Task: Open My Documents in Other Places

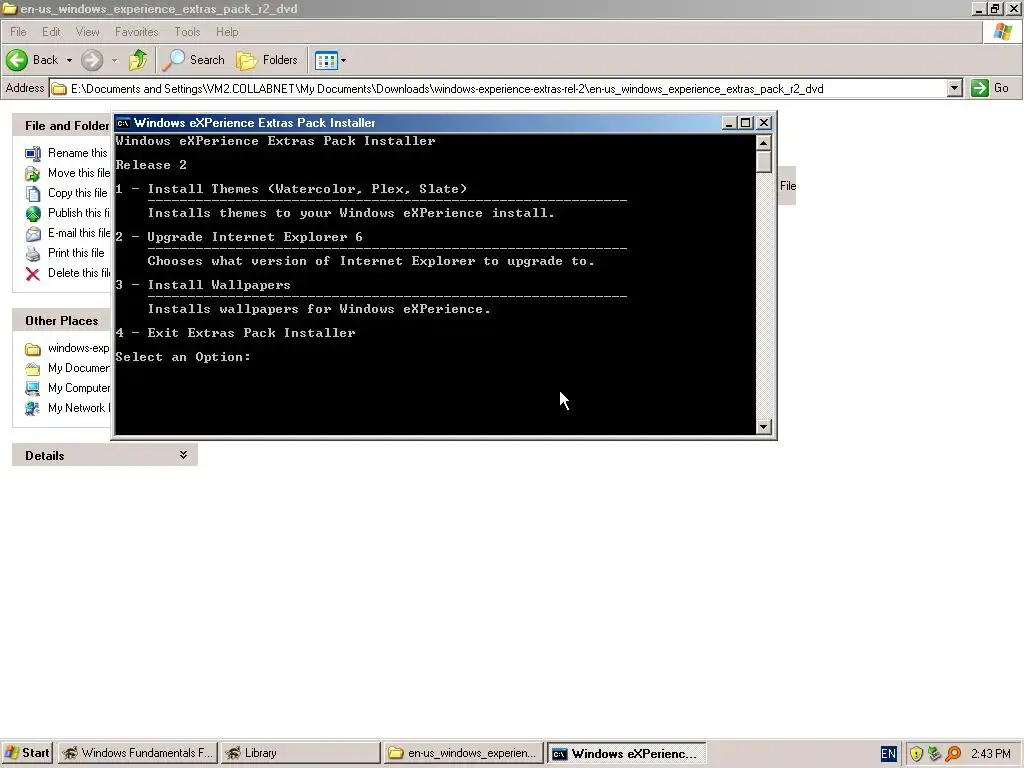Action: pyautogui.click(x=78, y=368)
